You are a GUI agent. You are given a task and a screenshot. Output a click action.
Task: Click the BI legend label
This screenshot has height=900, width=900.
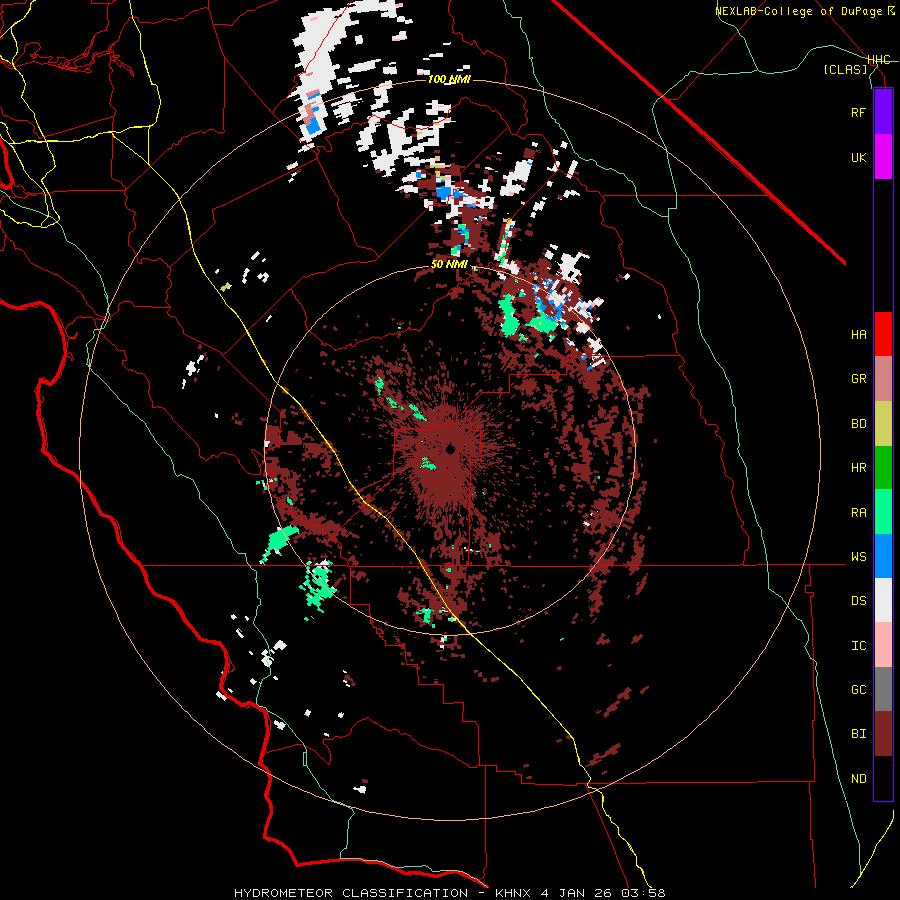858,734
